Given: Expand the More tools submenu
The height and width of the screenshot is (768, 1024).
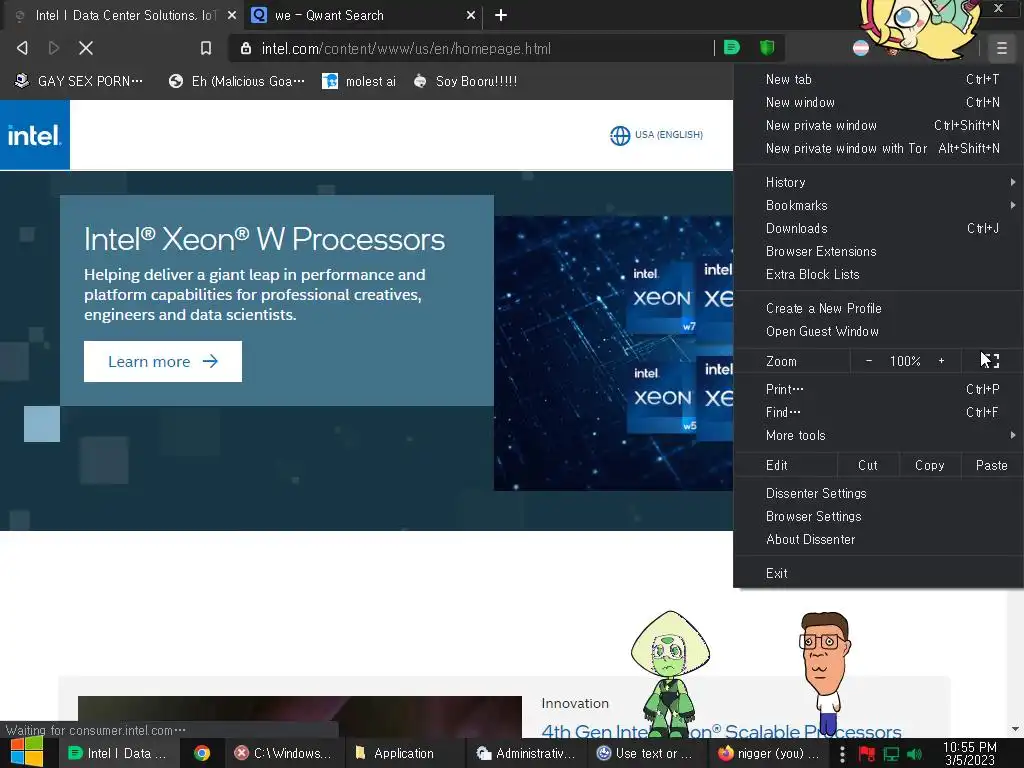Looking at the screenshot, I should 879,436.
